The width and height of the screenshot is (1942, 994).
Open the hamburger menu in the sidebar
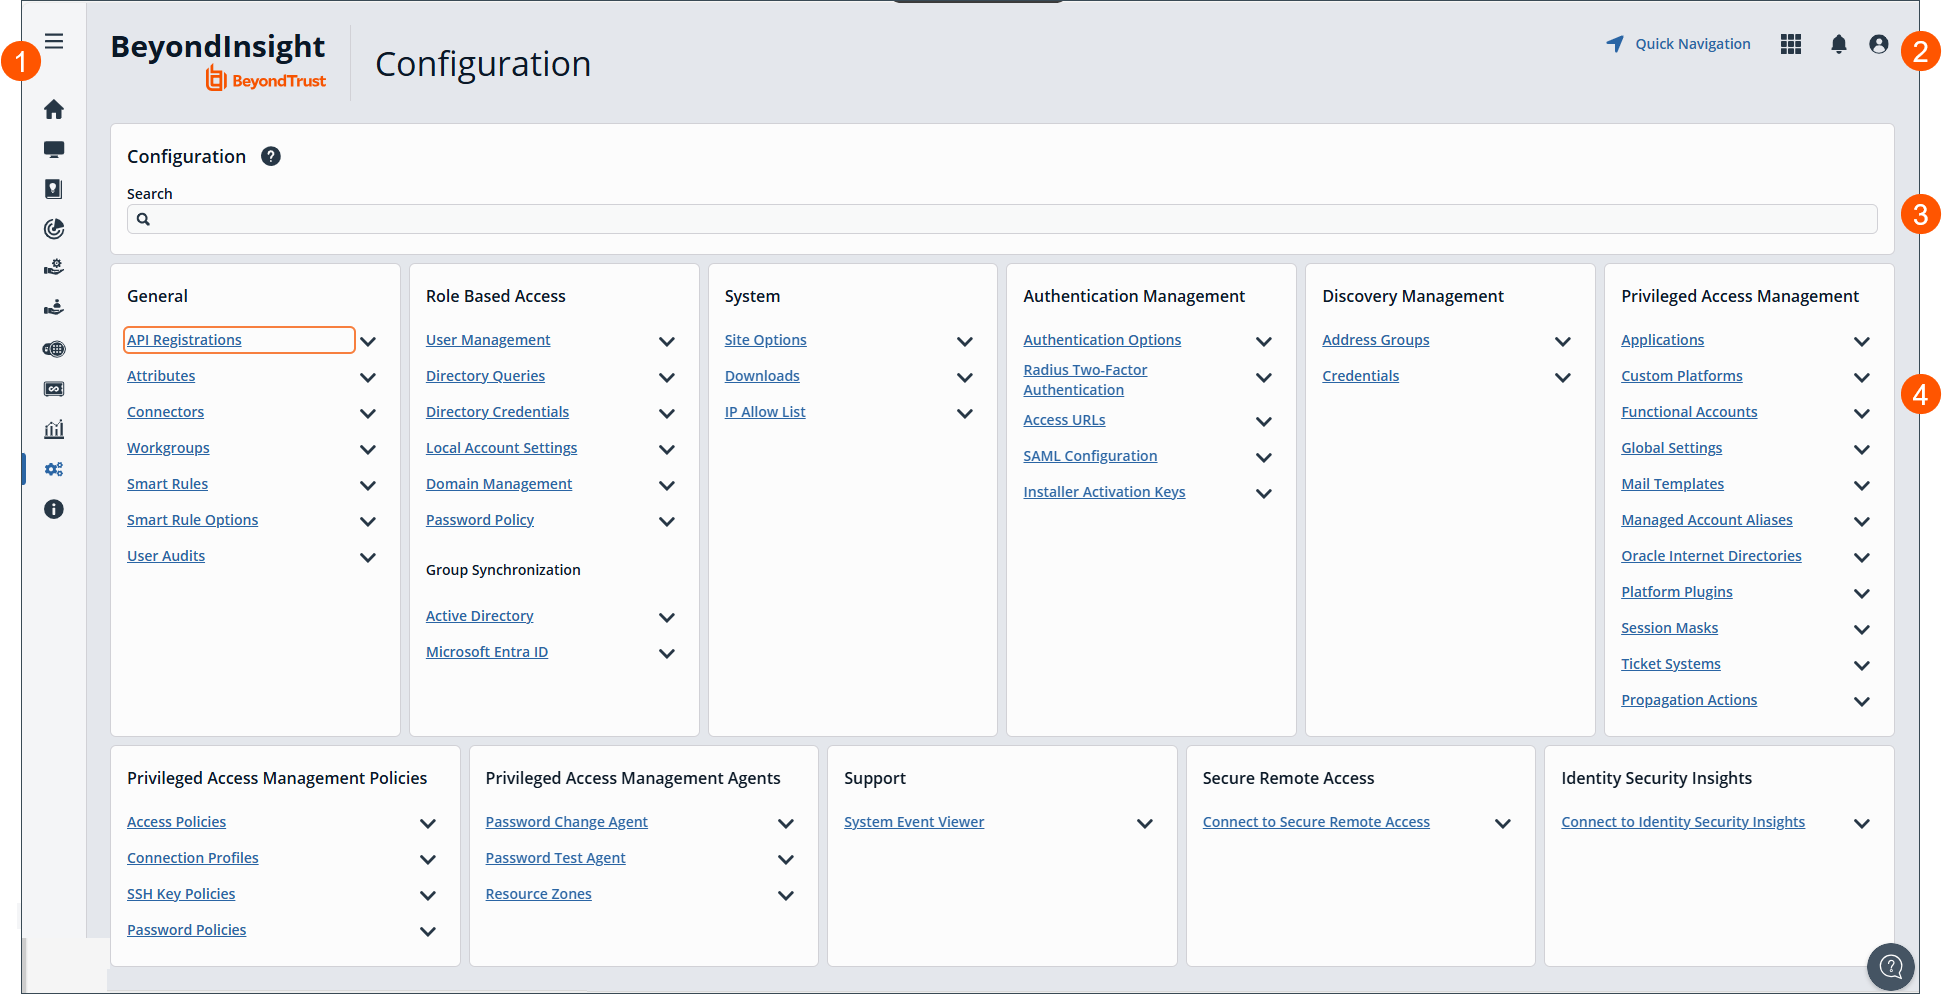[54, 41]
